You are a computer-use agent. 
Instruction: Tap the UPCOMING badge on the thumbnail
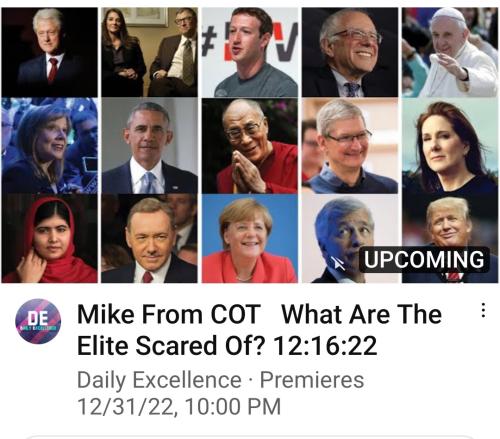click(x=424, y=259)
